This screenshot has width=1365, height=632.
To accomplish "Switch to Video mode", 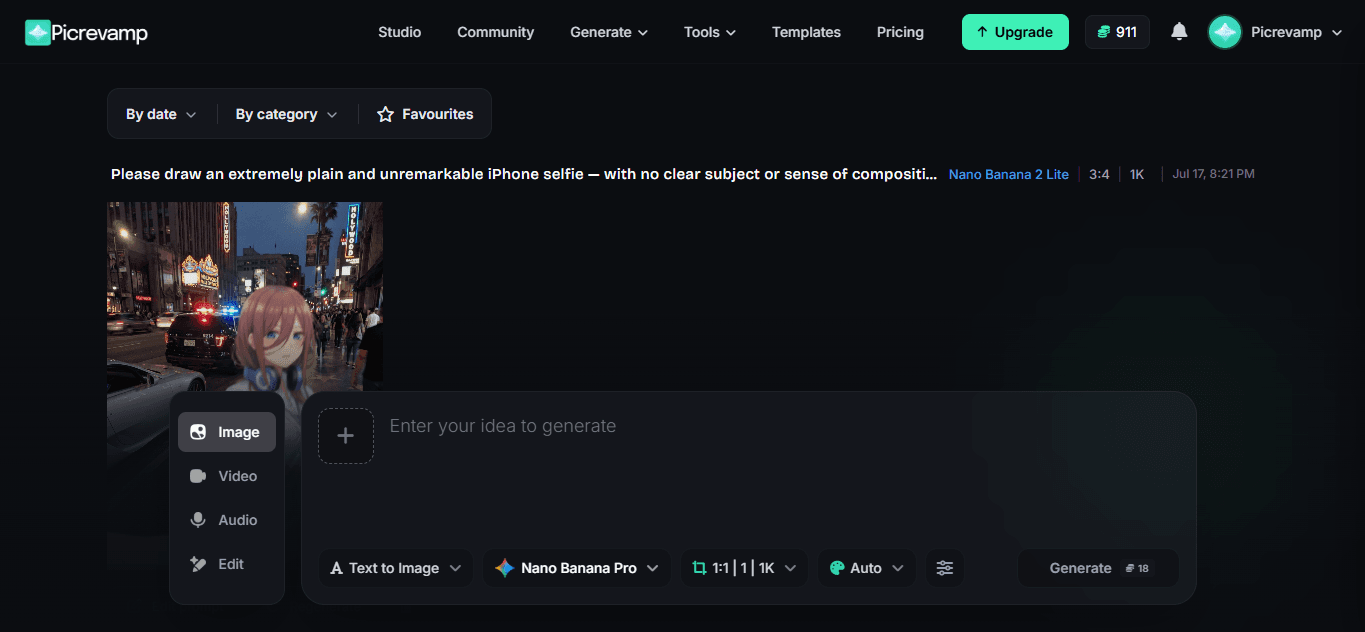I will tap(227, 476).
